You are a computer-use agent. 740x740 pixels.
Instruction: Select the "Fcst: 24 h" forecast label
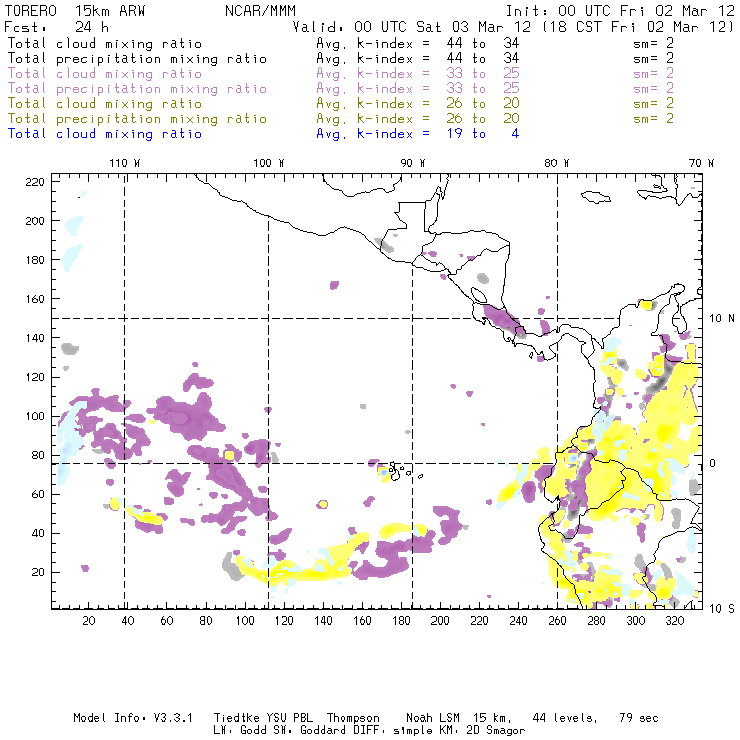tap(56, 27)
